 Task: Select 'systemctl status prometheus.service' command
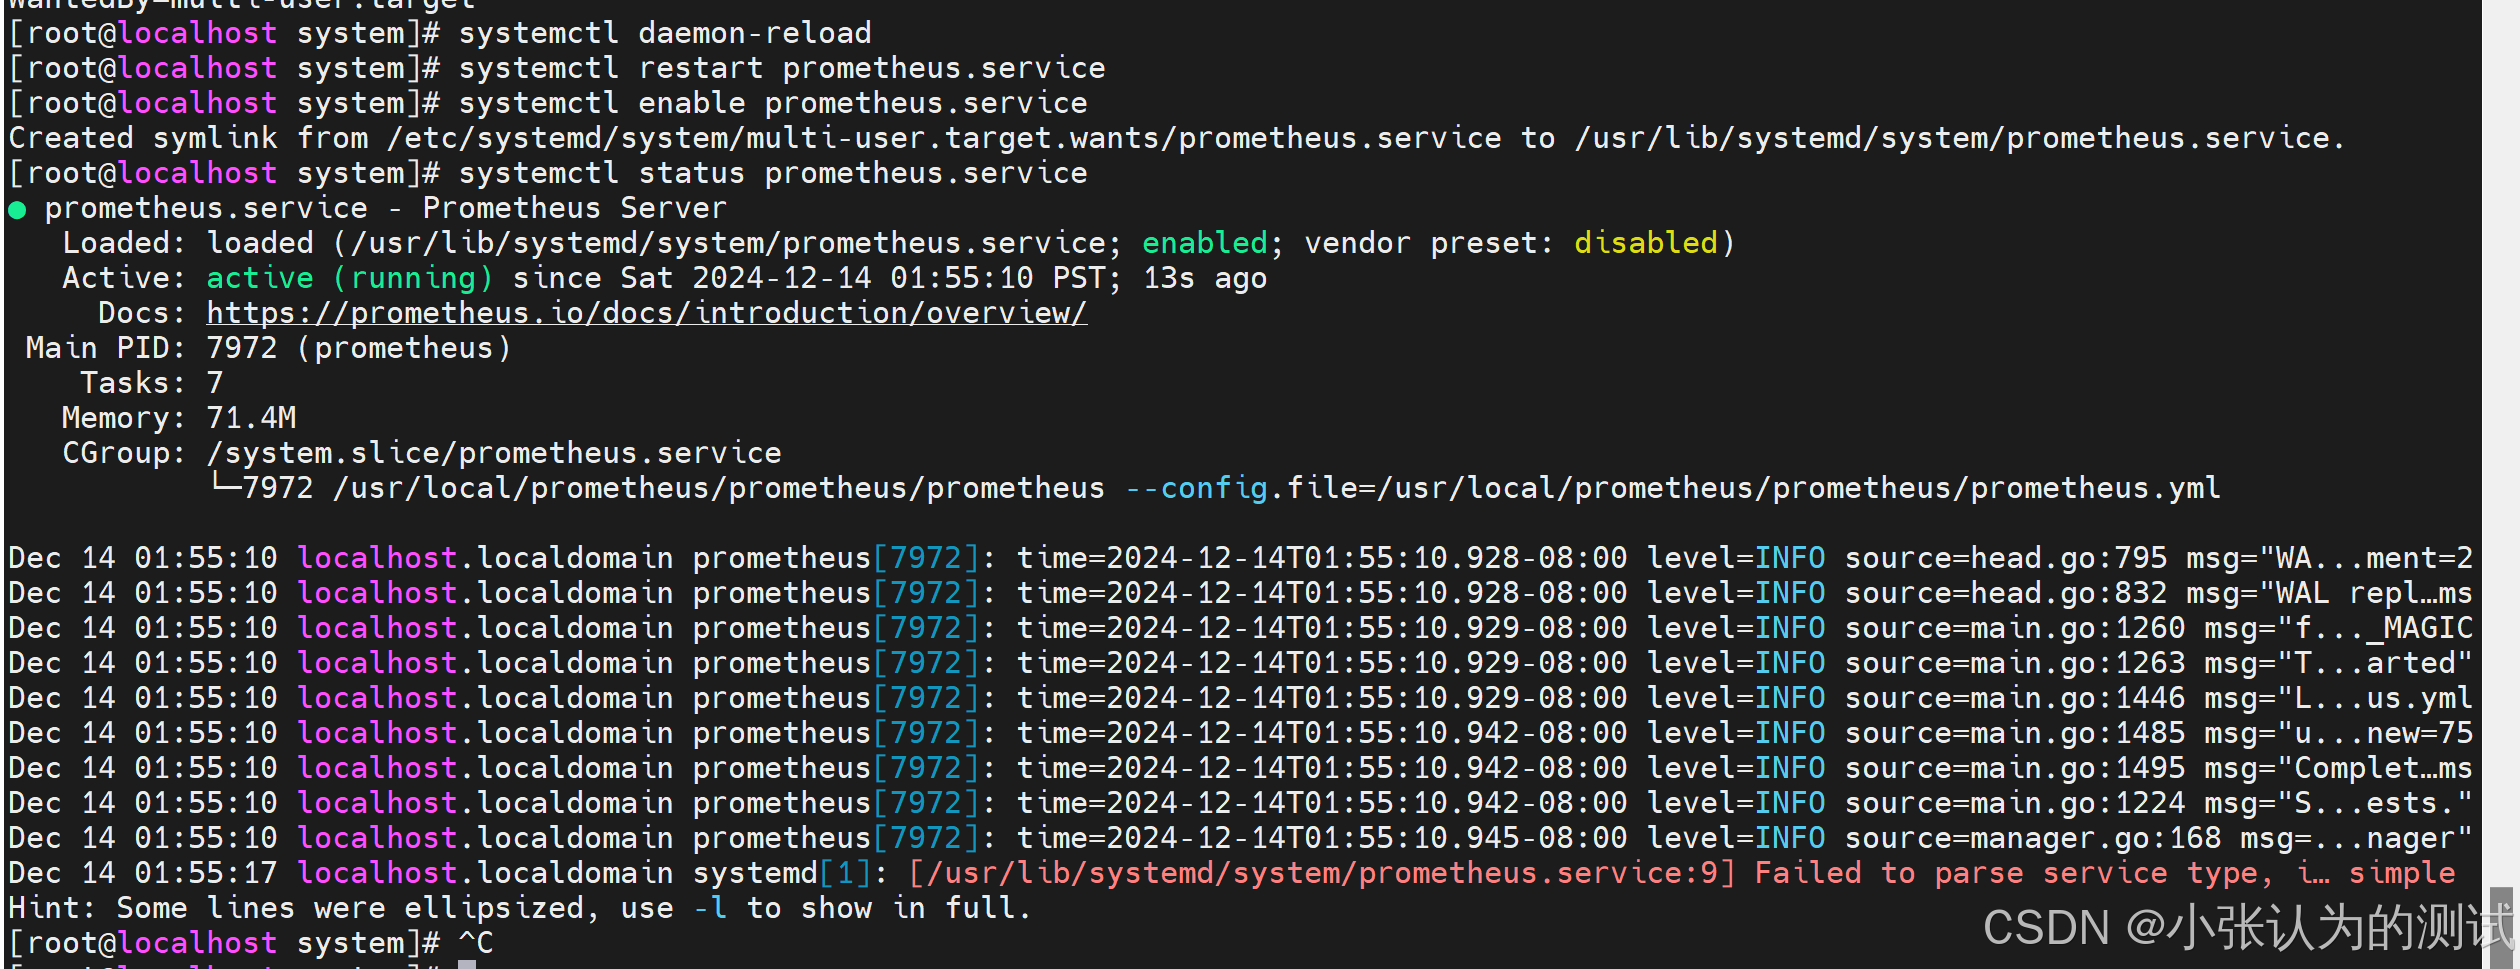click(x=773, y=173)
